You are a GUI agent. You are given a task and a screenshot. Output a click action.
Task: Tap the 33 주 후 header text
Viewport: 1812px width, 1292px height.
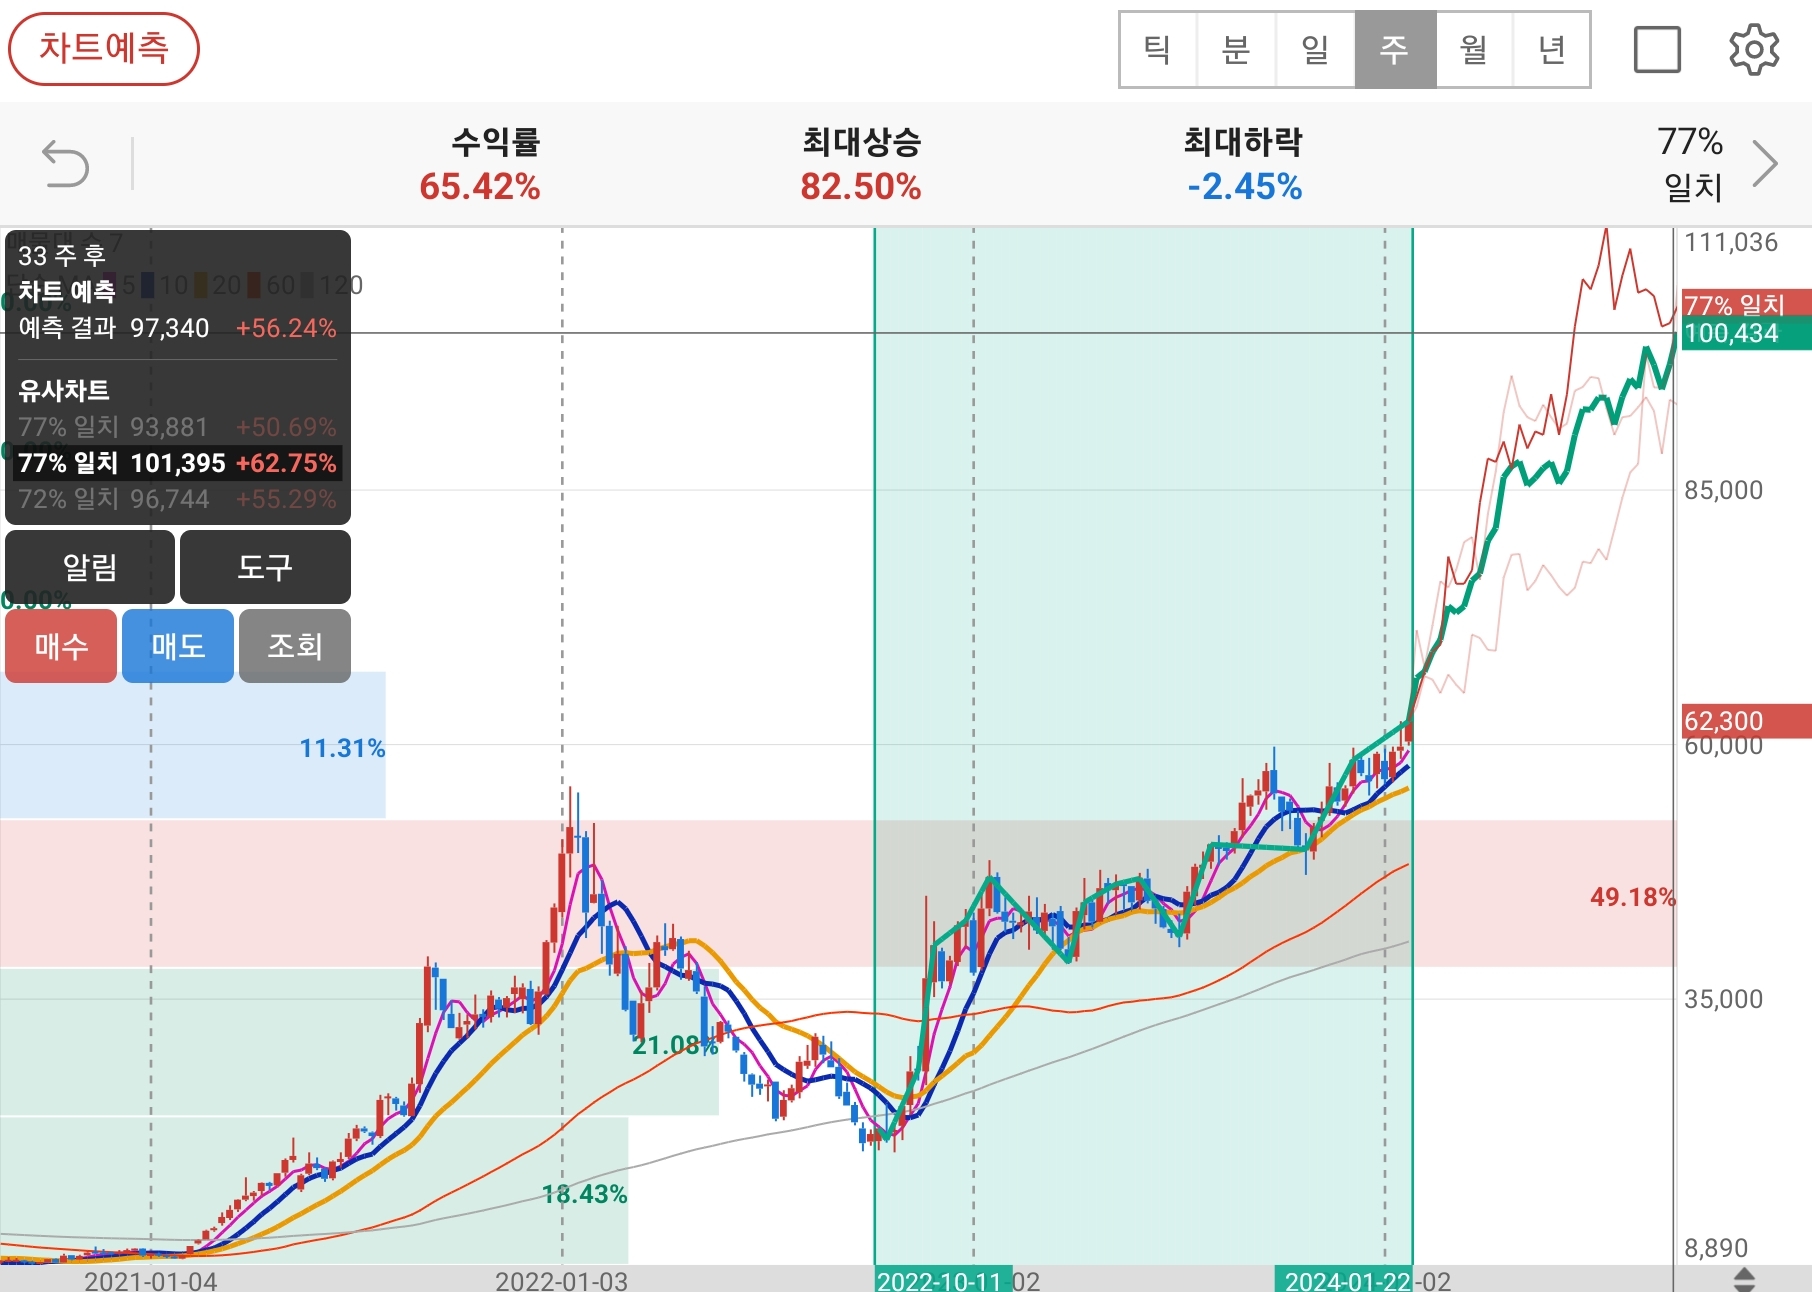click(x=62, y=256)
